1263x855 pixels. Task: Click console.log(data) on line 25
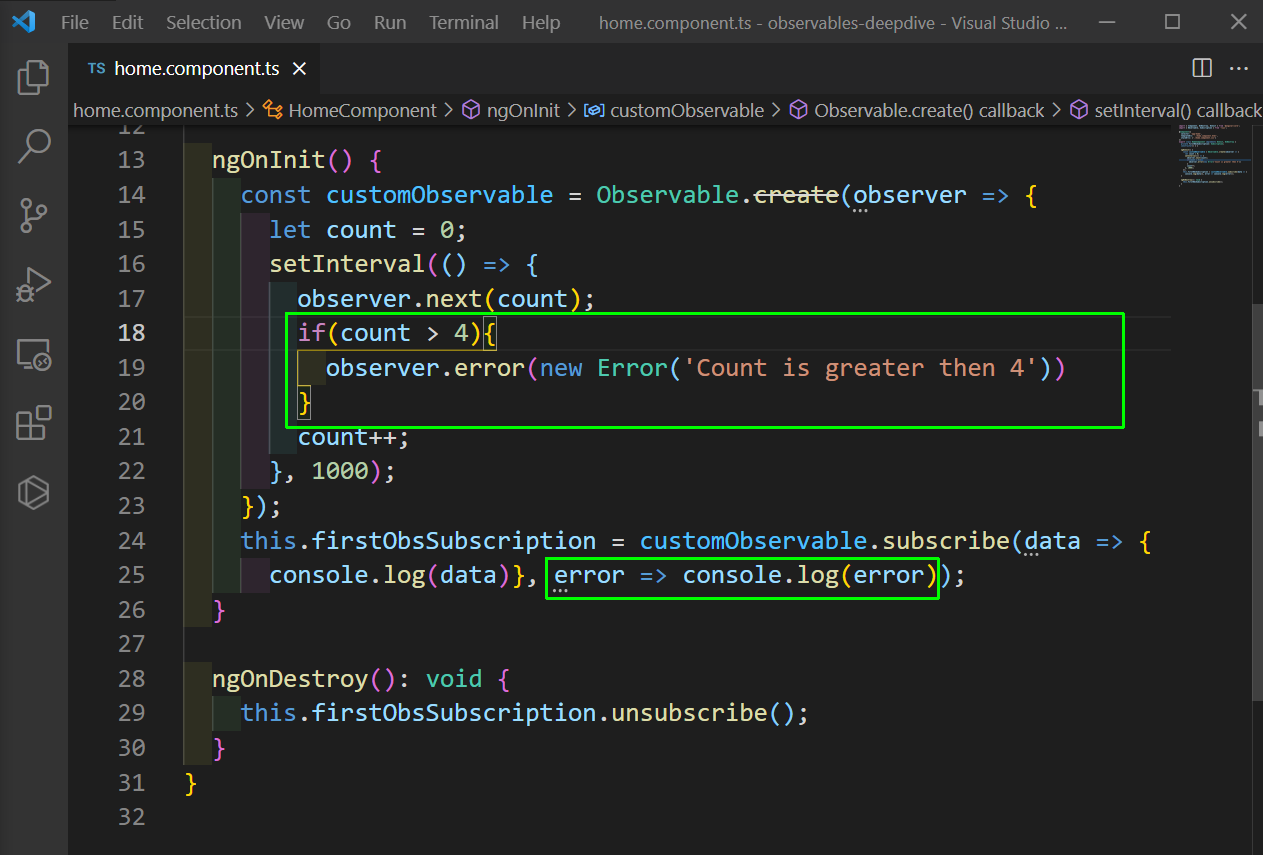pyautogui.click(x=390, y=575)
